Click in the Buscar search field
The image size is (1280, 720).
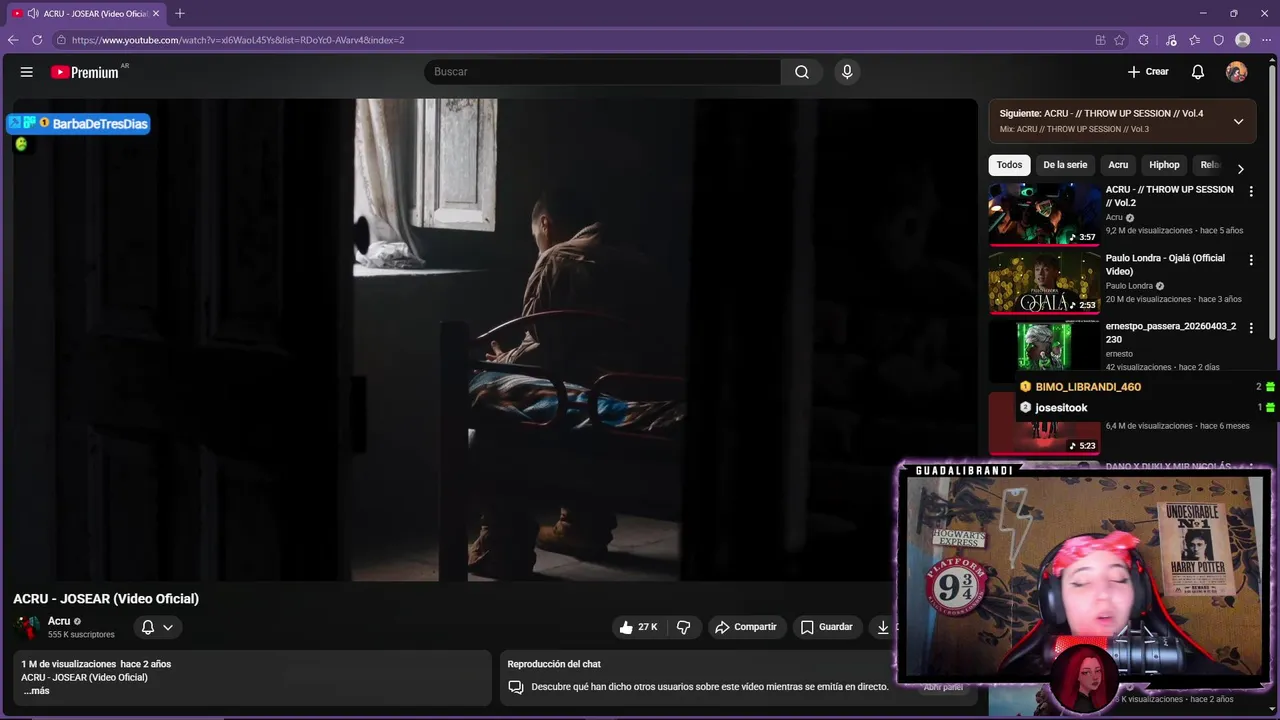pos(602,72)
